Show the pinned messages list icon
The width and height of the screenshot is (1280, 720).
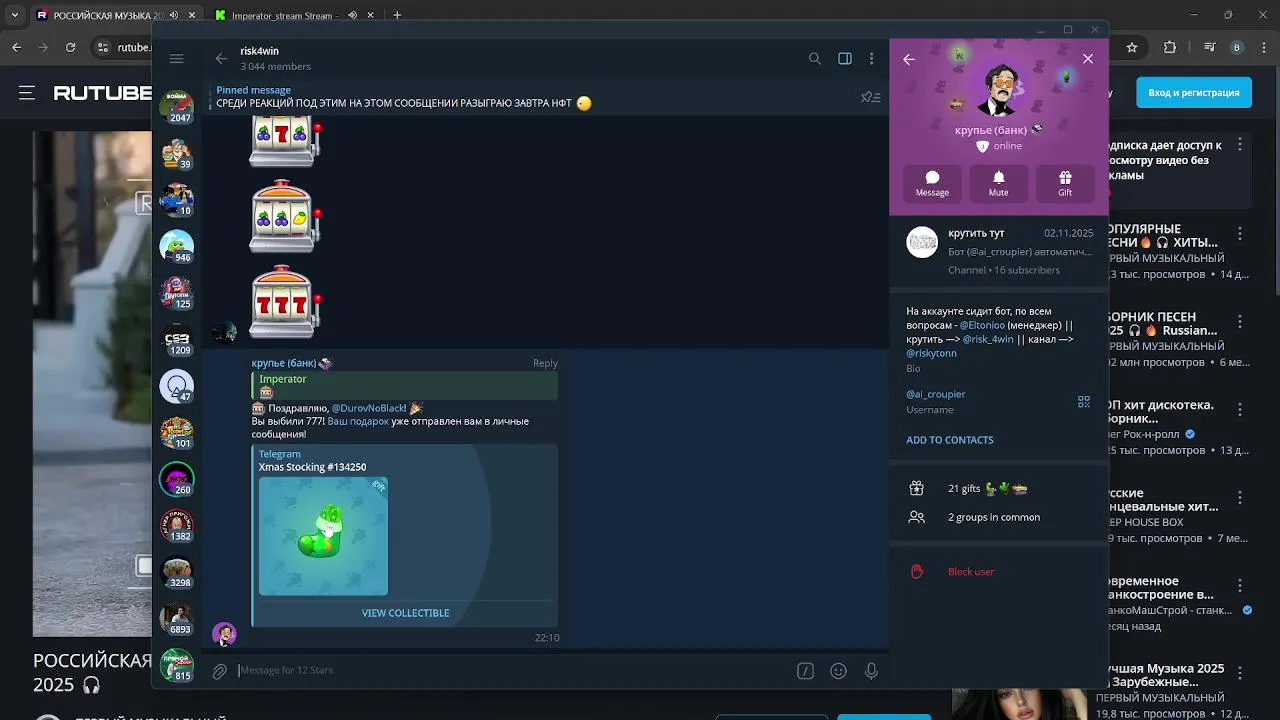871,97
